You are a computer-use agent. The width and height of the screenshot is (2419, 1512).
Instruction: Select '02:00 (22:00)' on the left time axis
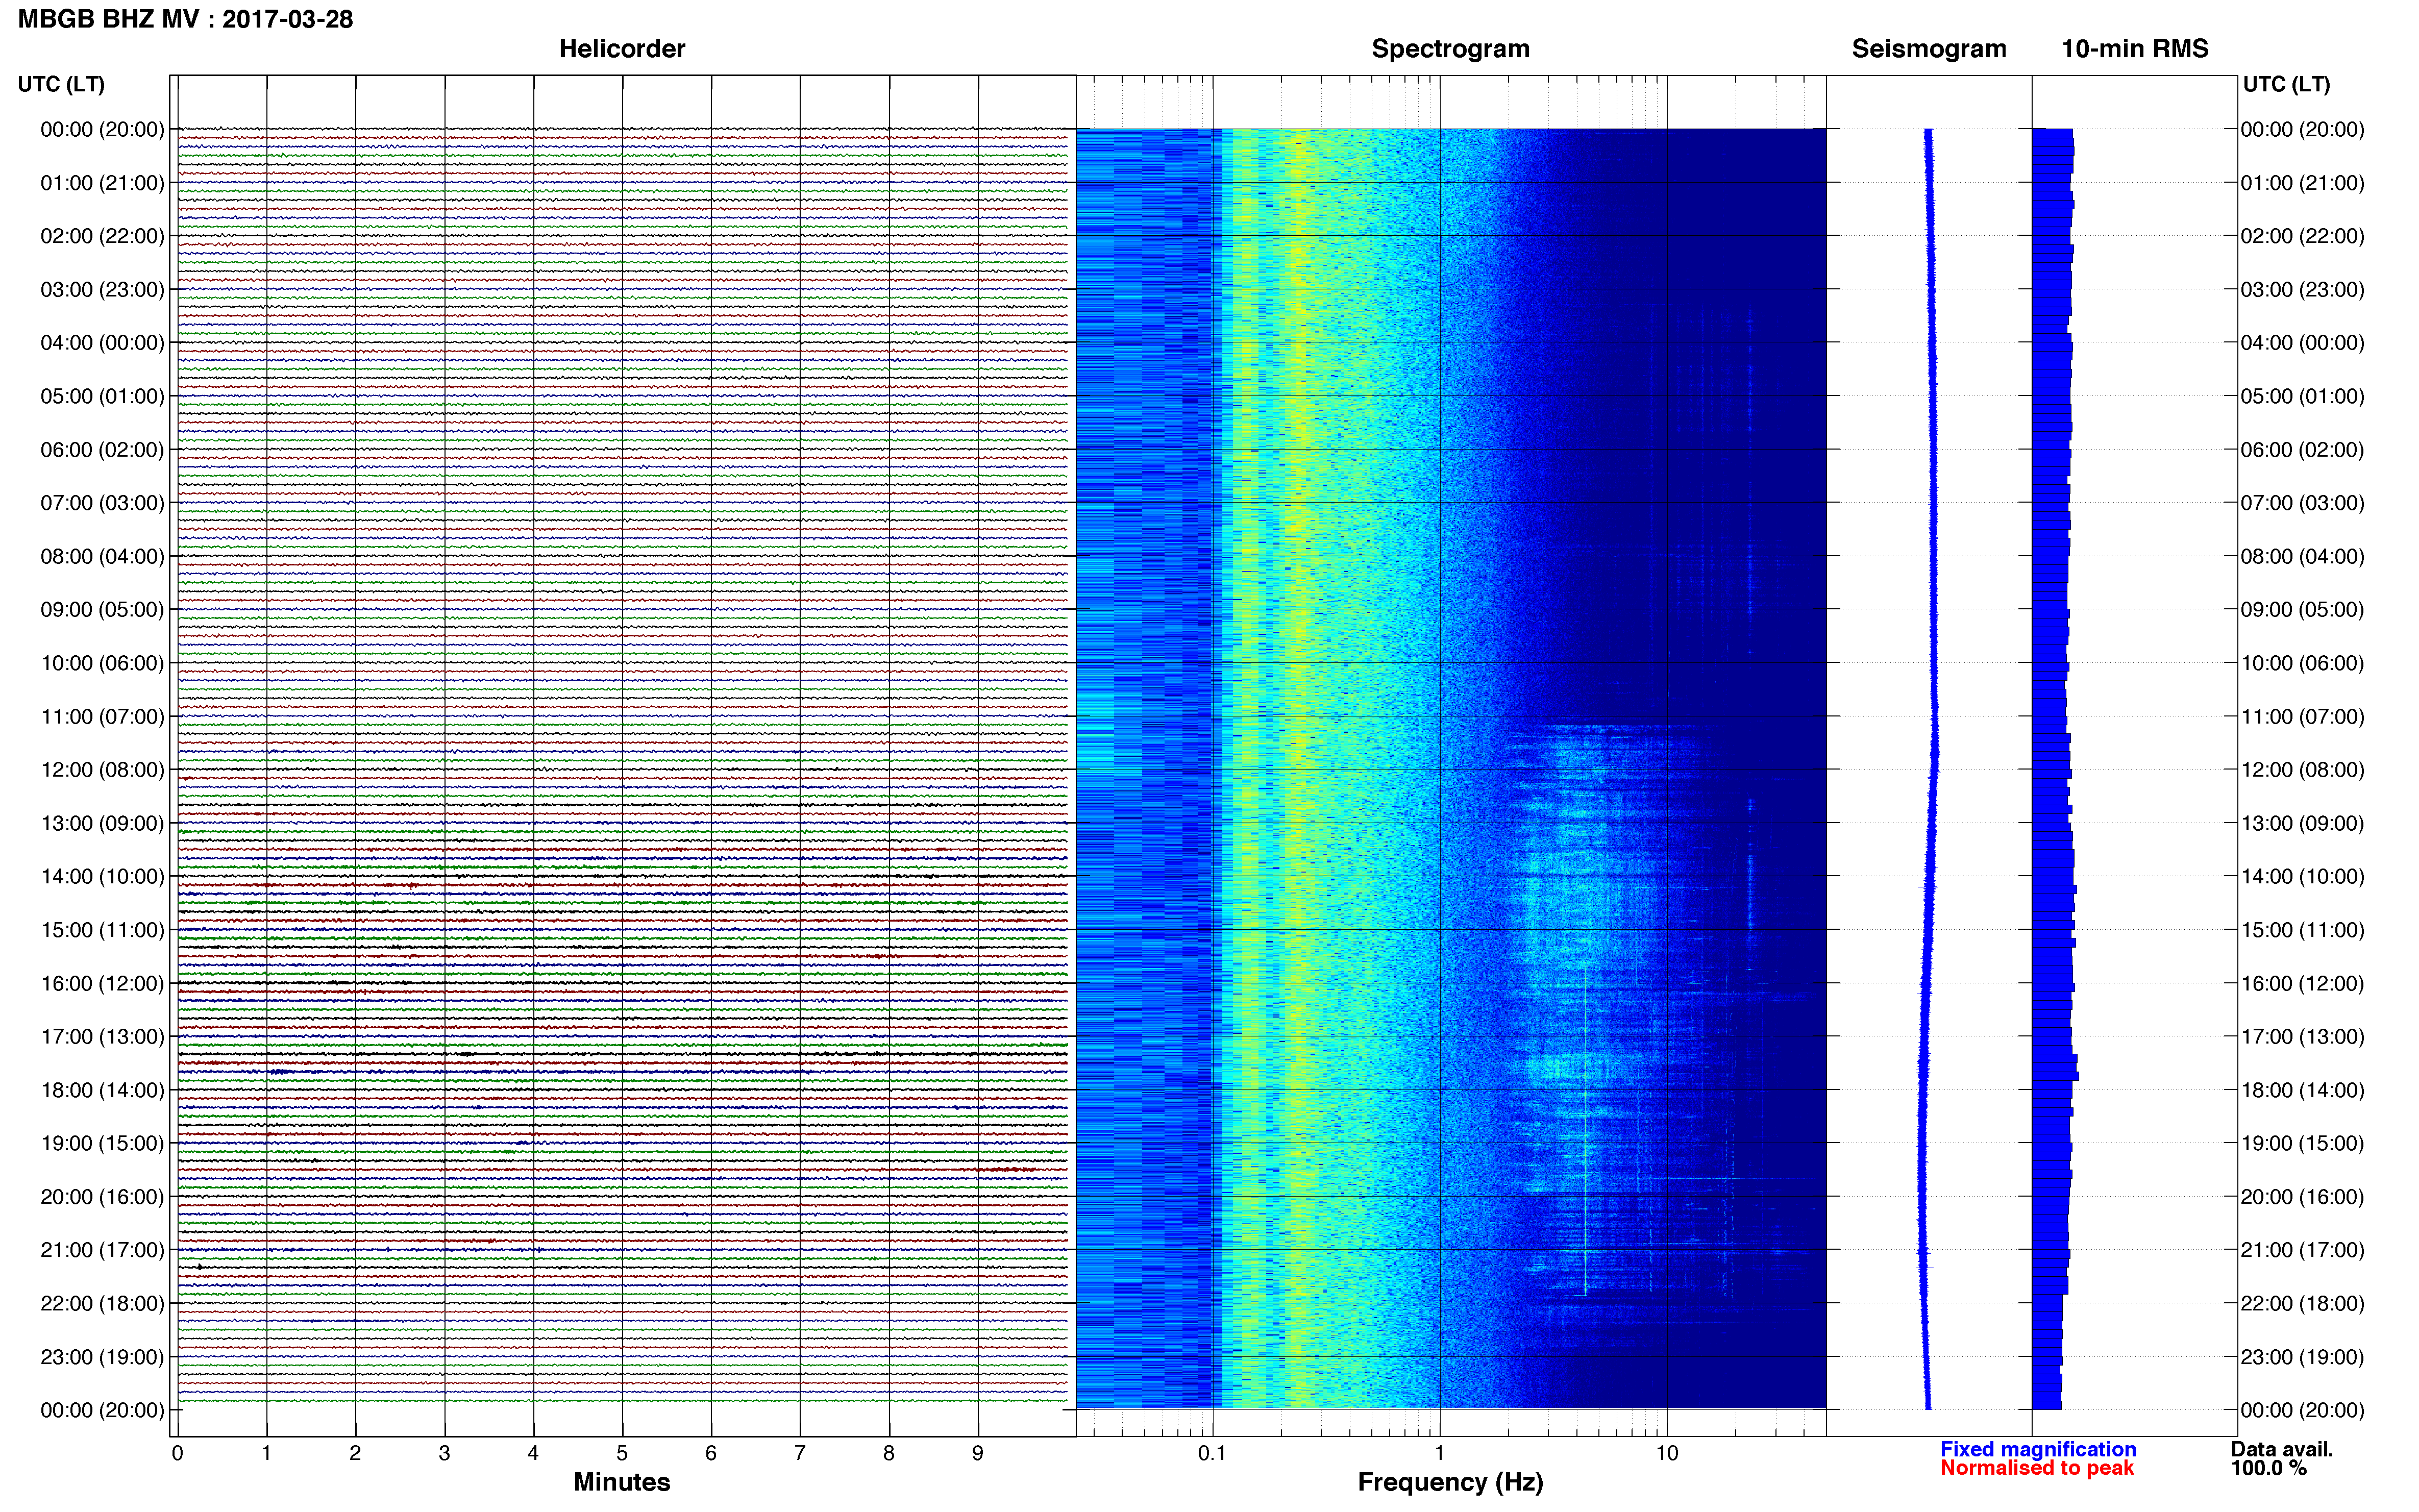pyautogui.click(x=102, y=236)
